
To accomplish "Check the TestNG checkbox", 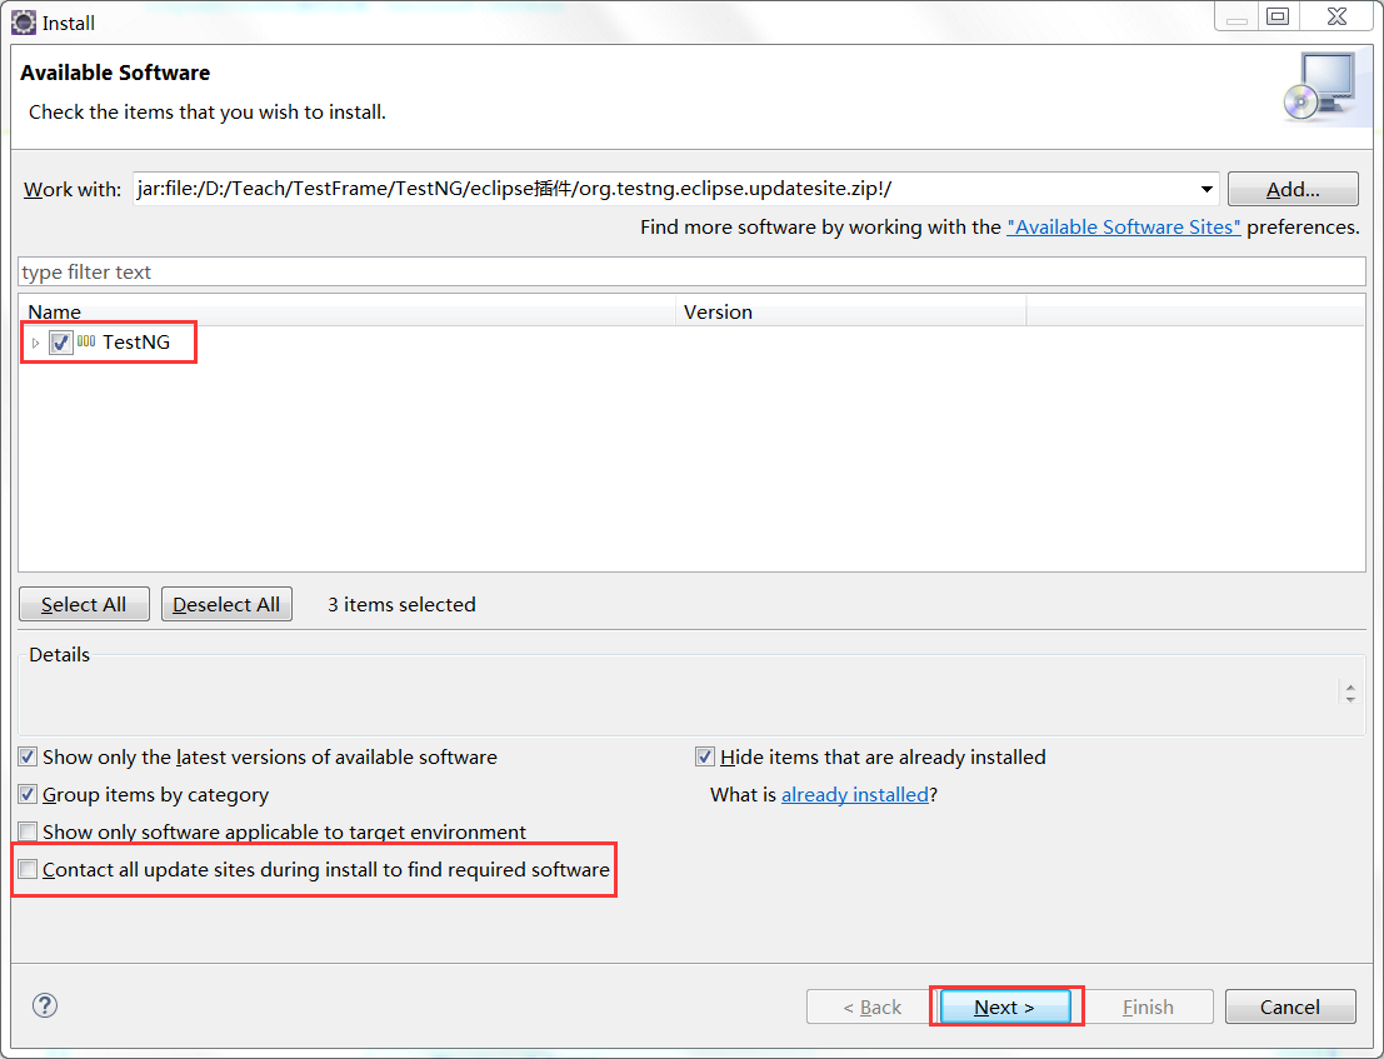I will tap(61, 342).
